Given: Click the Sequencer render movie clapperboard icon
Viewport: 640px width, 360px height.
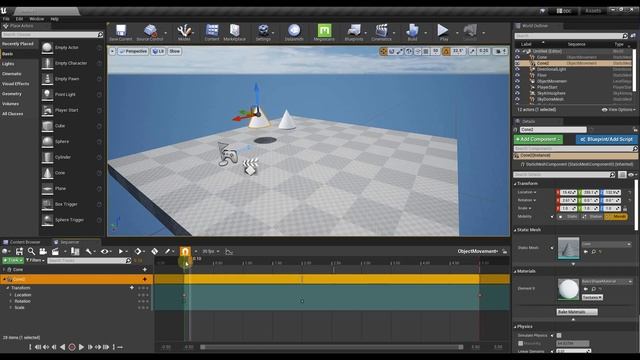Looking at the screenshot, I should point(55,251).
